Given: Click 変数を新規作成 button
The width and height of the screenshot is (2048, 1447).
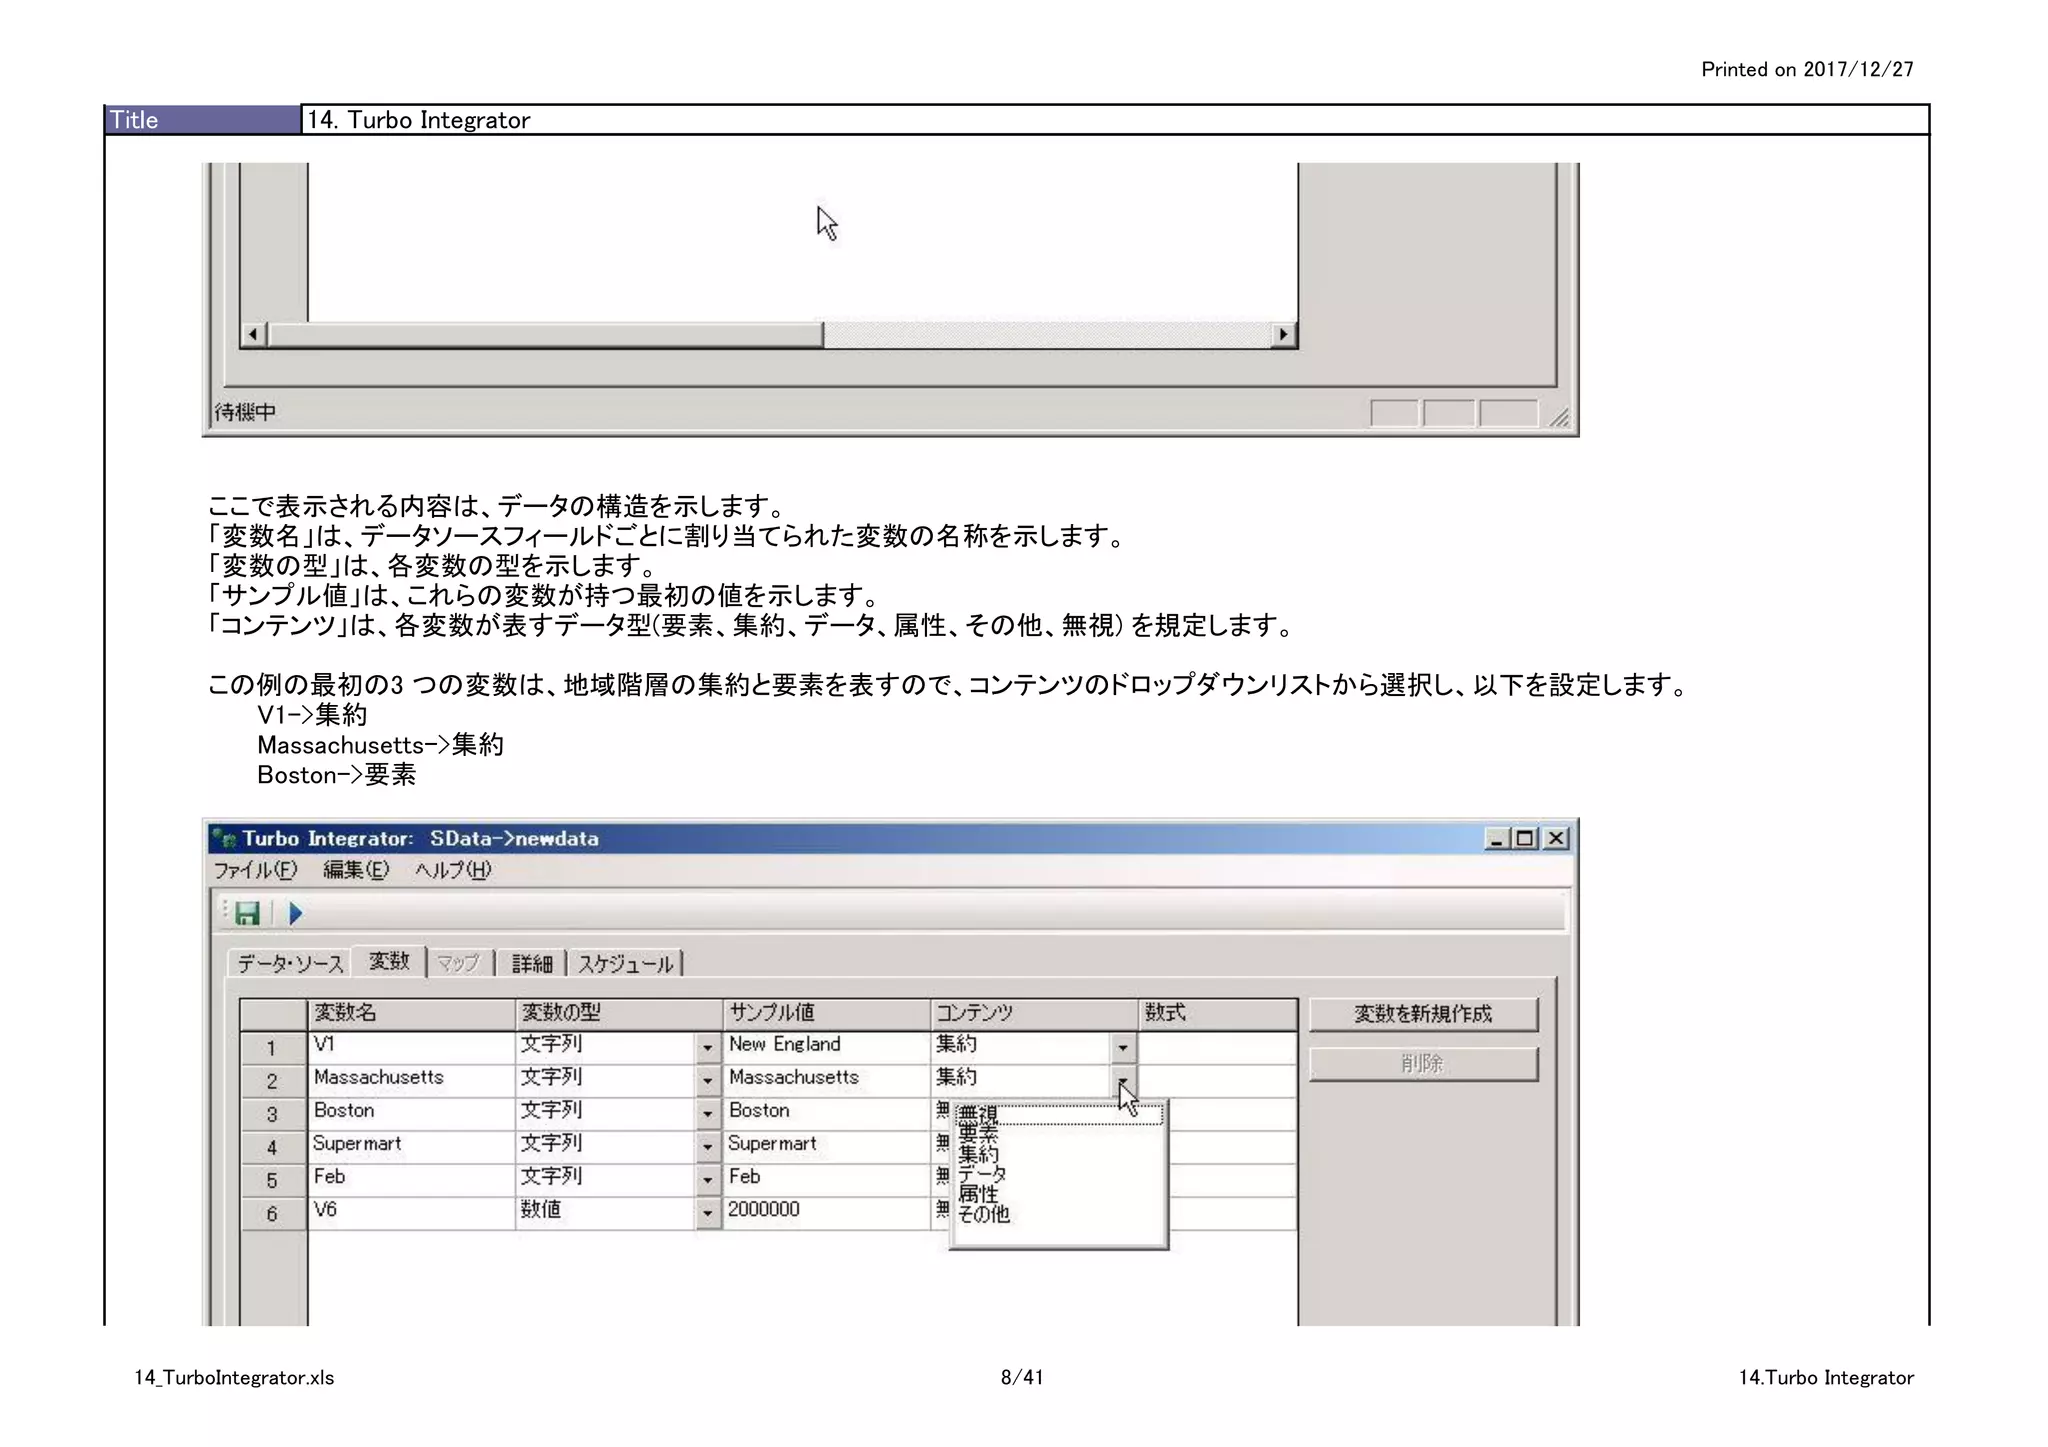Looking at the screenshot, I should [x=1423, y=1014].
